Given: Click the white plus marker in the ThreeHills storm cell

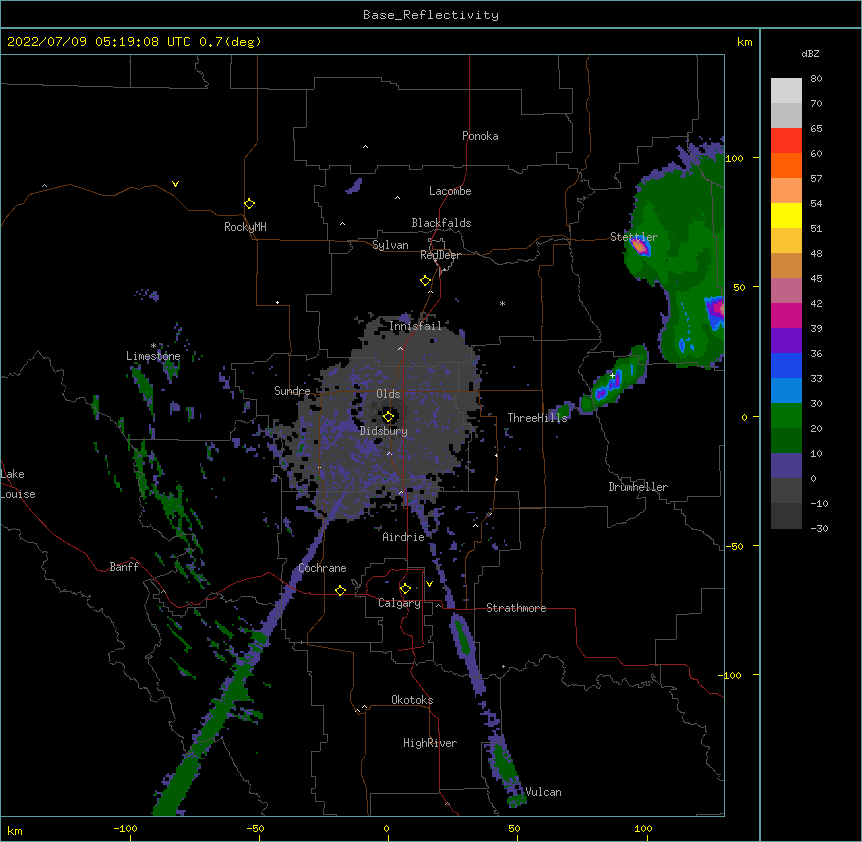Looking at the screenshot, I should coord(612,375).
